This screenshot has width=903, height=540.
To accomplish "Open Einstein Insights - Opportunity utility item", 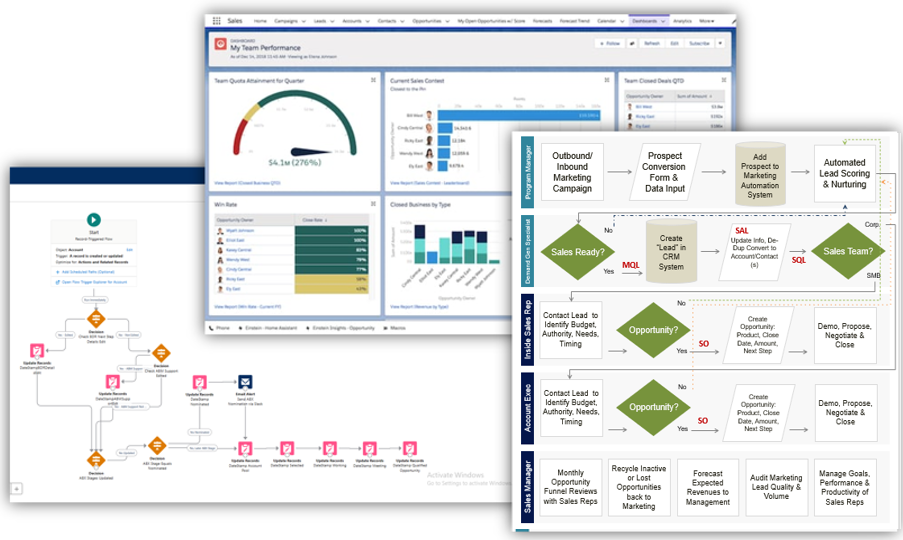I will [340, 328].
